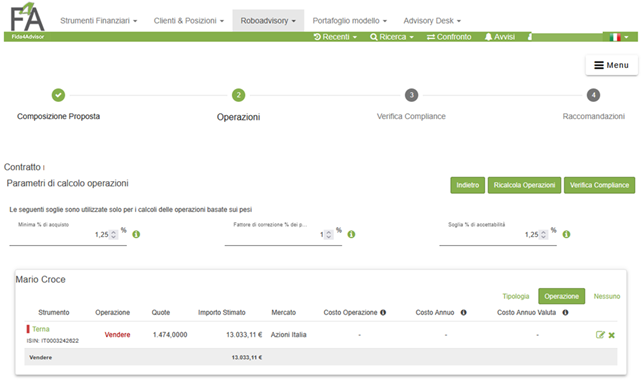The height and width of the screenshot is (381, 643).
Task: Click the Composizione Proposta step label
Action: click(58, 116)
